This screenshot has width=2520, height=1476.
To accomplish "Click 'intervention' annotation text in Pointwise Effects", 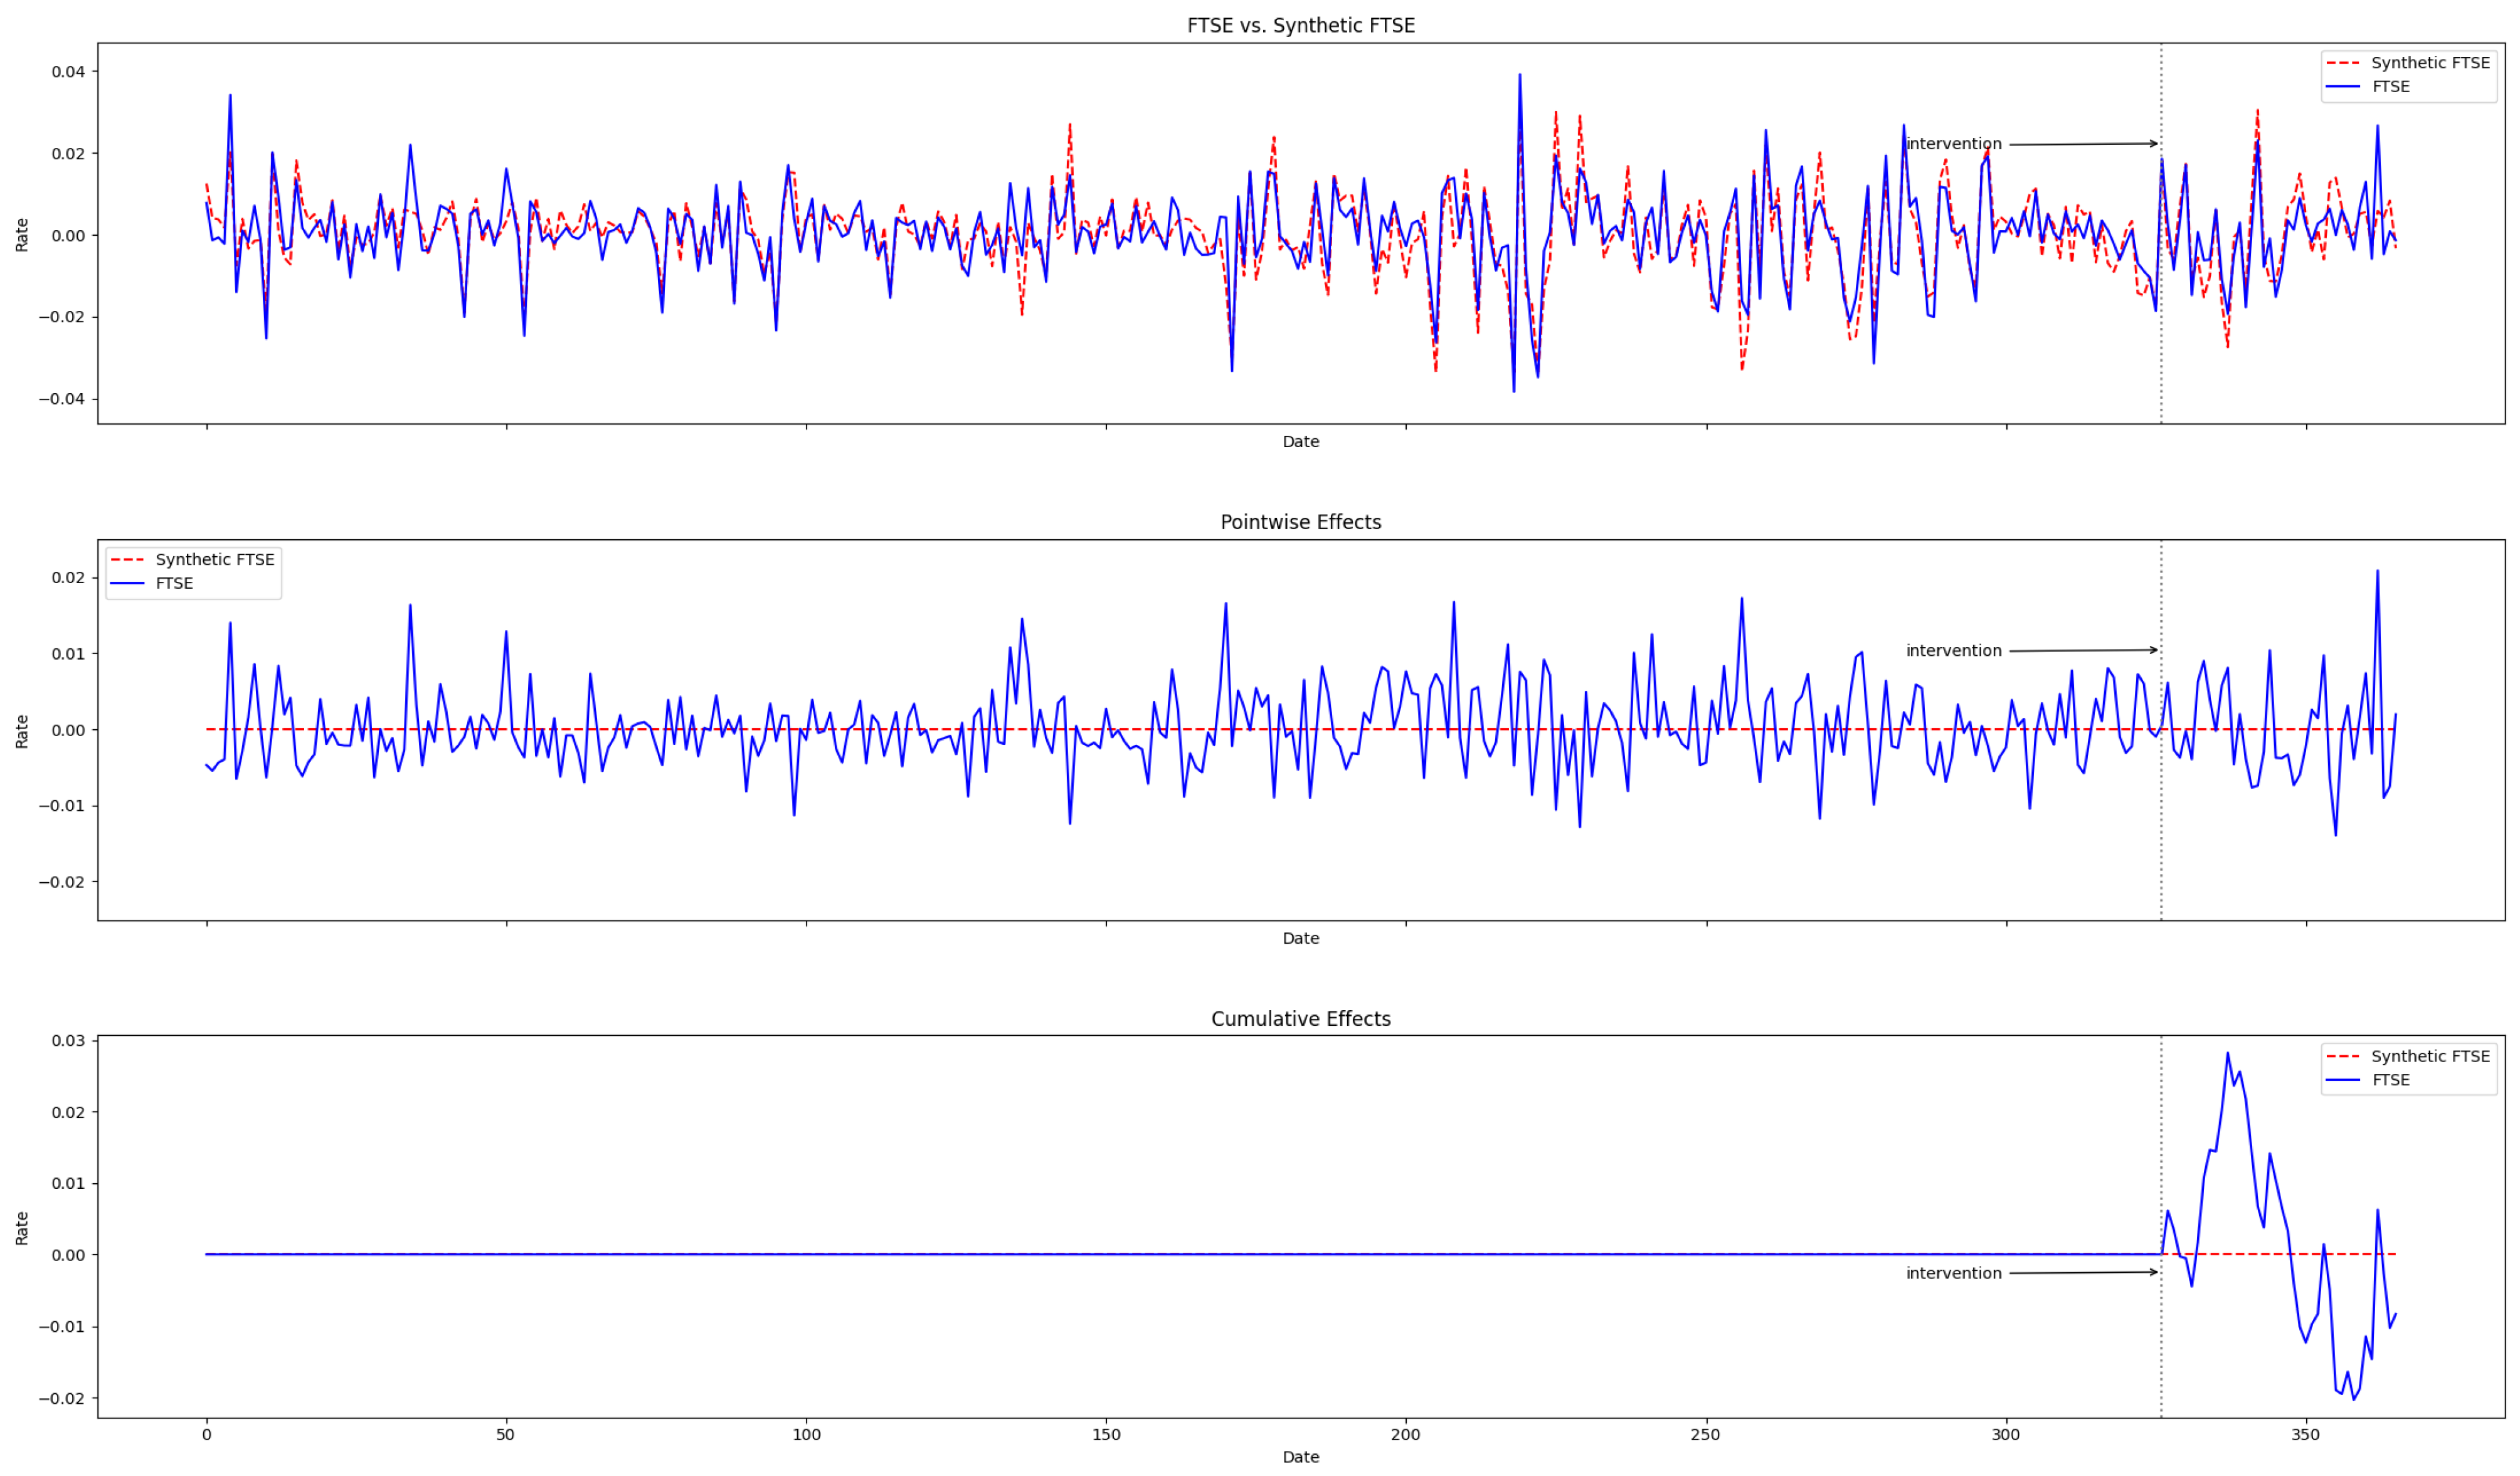I will (1953, 651).
